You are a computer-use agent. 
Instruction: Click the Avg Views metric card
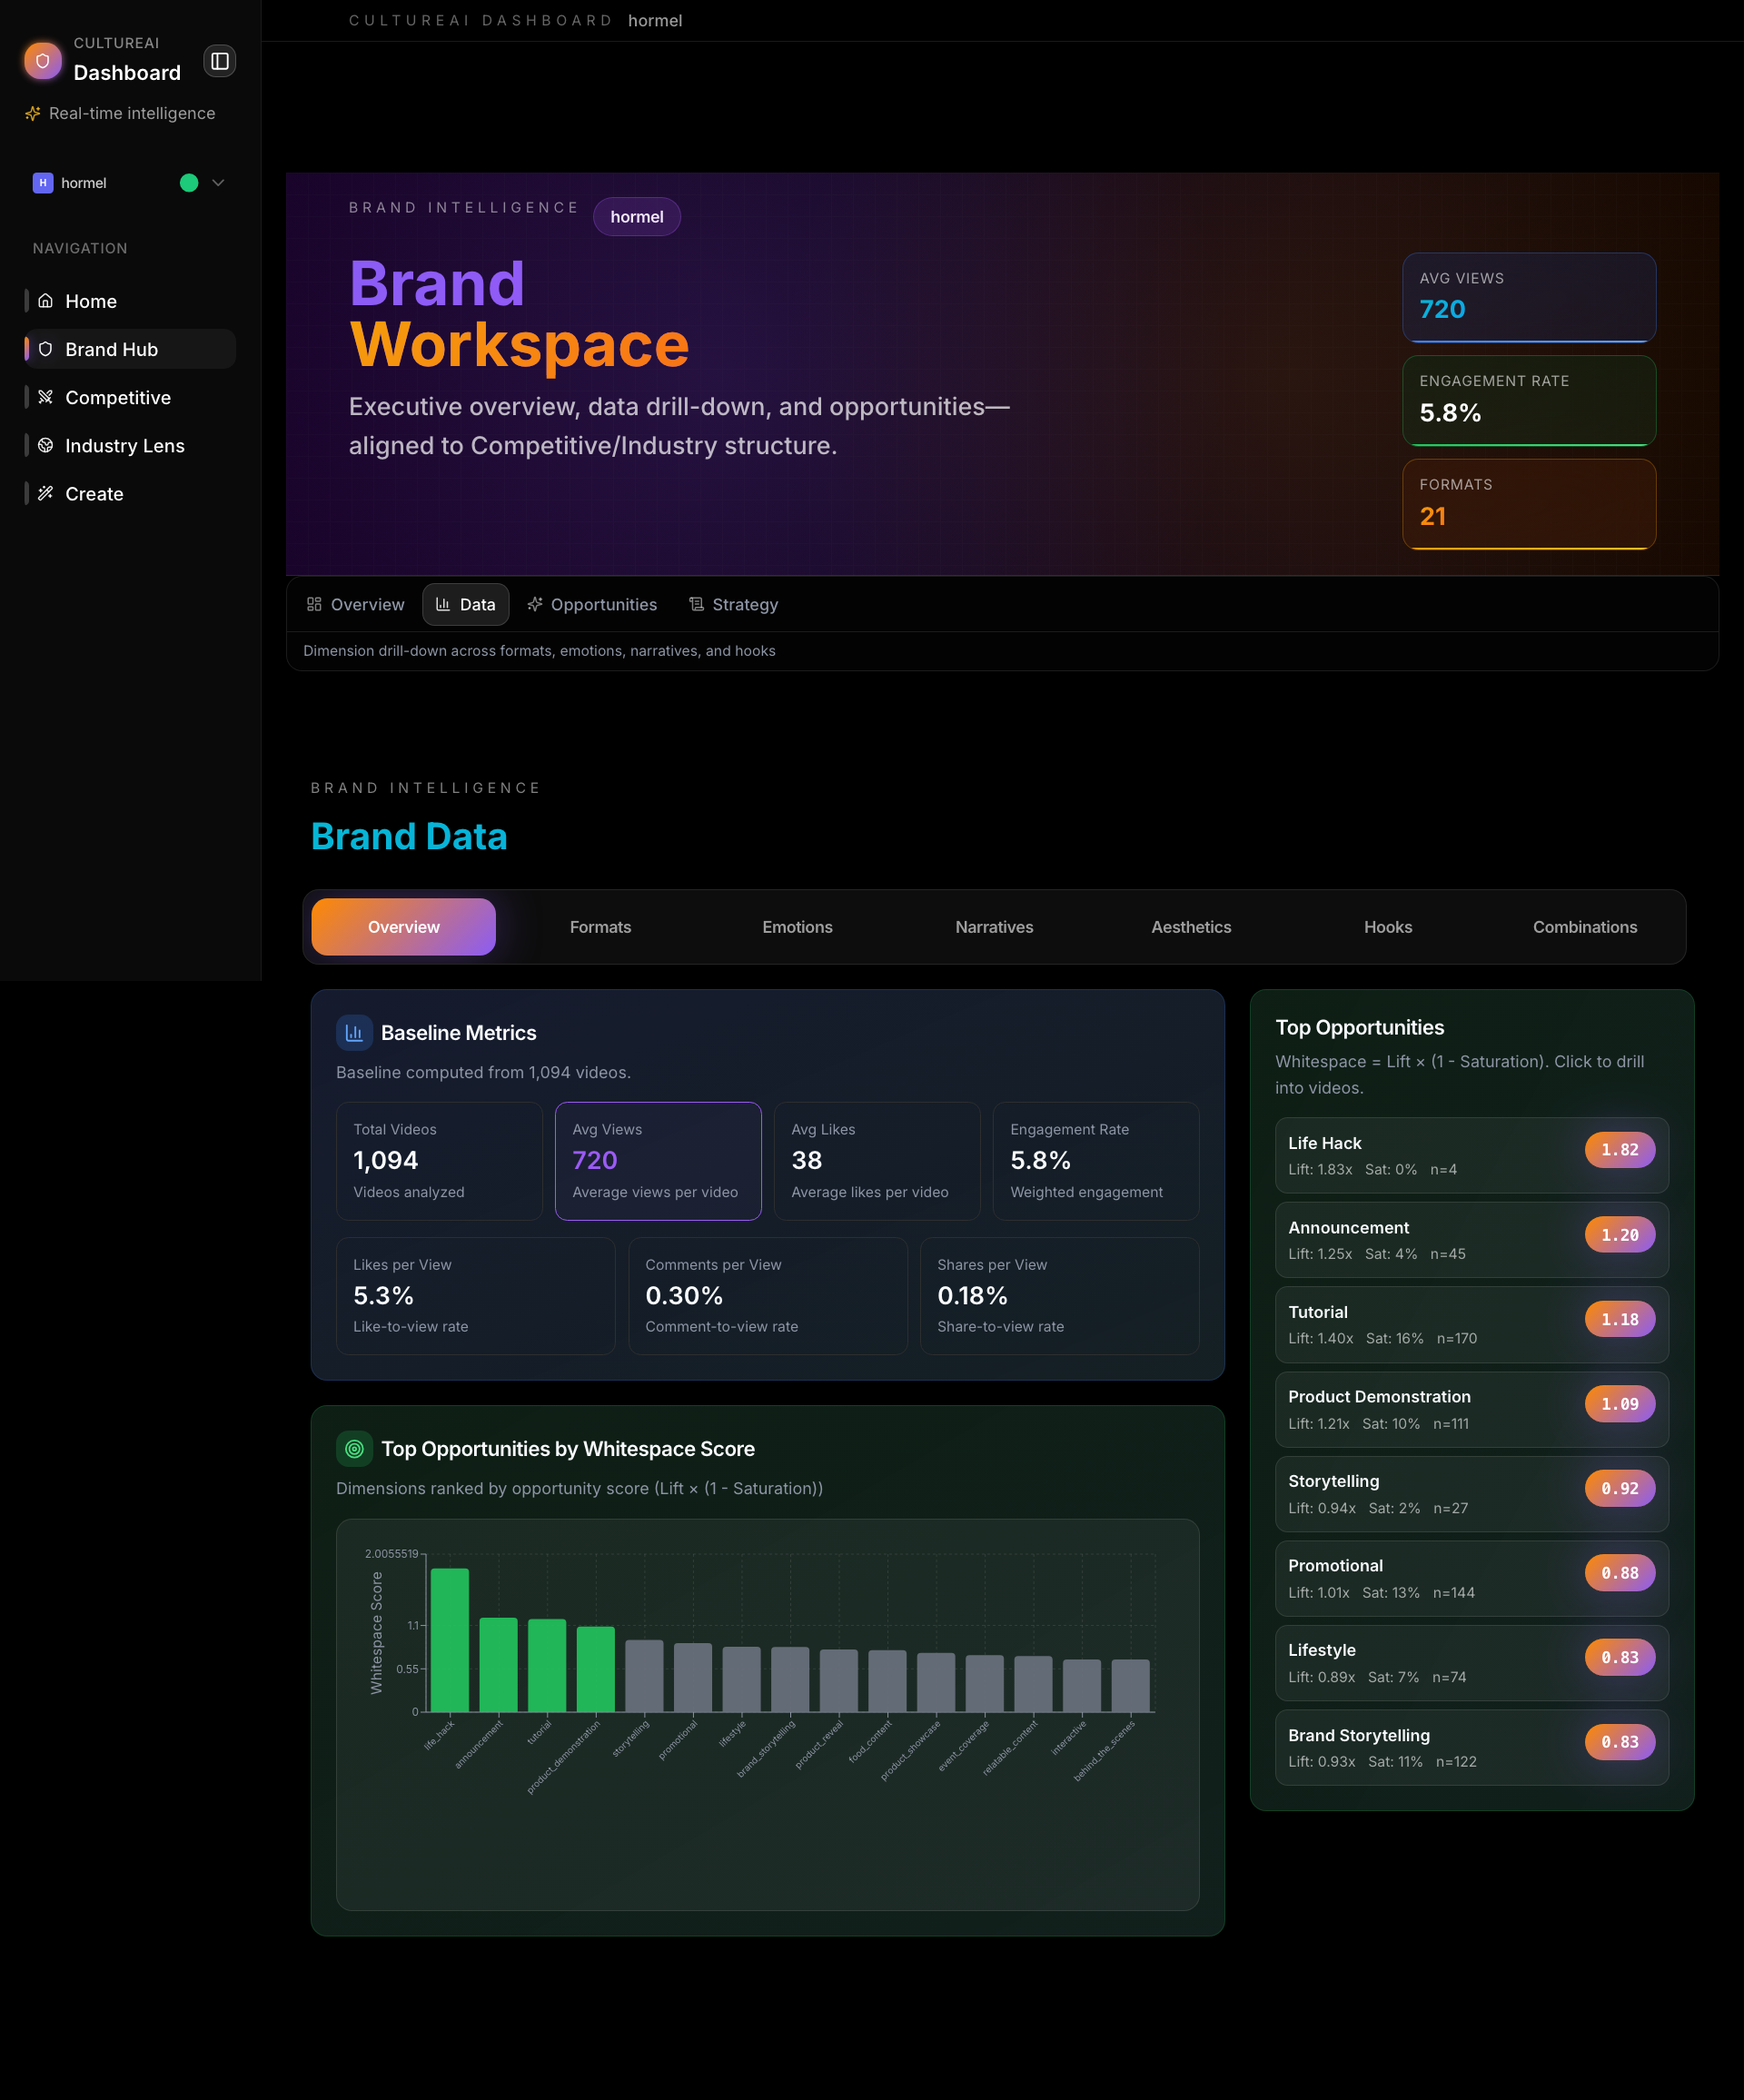pyautogui.click(x=658, y=1160)
